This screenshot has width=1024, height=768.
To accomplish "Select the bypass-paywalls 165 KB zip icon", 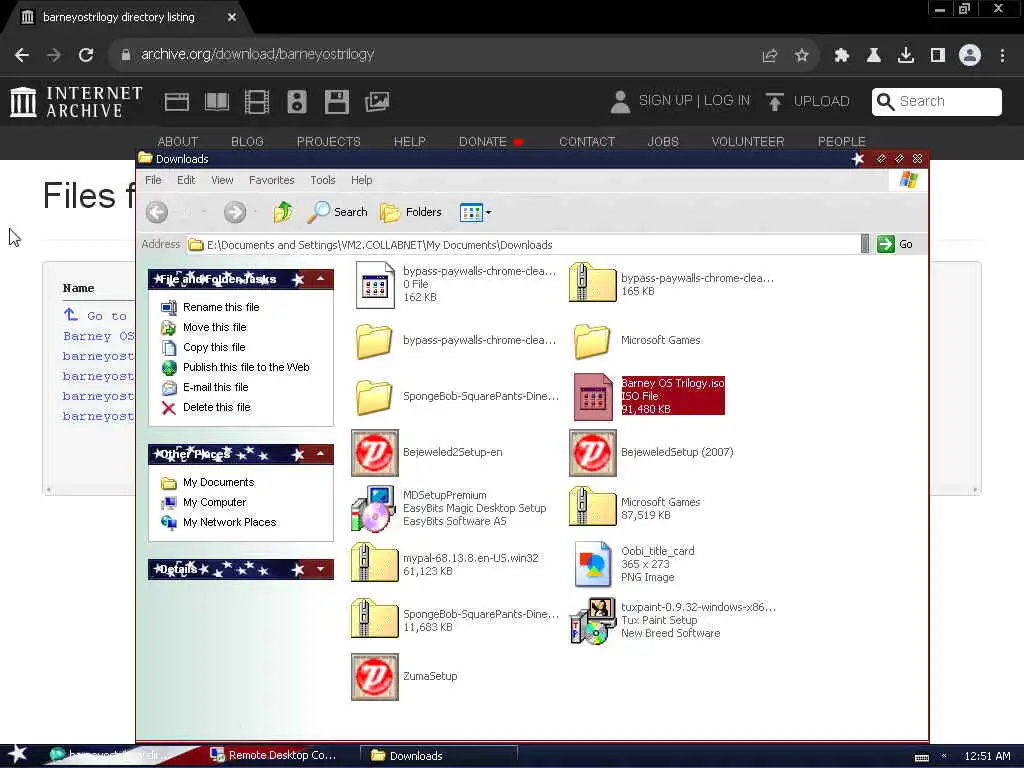I will 592,283.
